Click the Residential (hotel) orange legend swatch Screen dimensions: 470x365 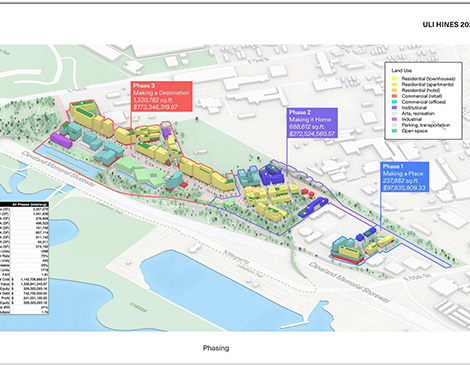pos(394,90)
